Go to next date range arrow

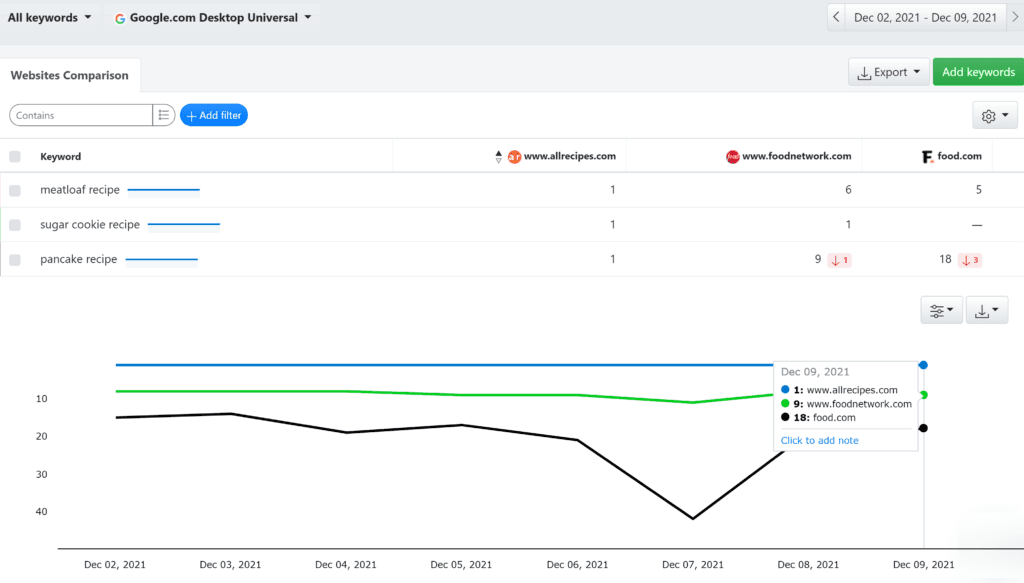(x=1015, y=18)
